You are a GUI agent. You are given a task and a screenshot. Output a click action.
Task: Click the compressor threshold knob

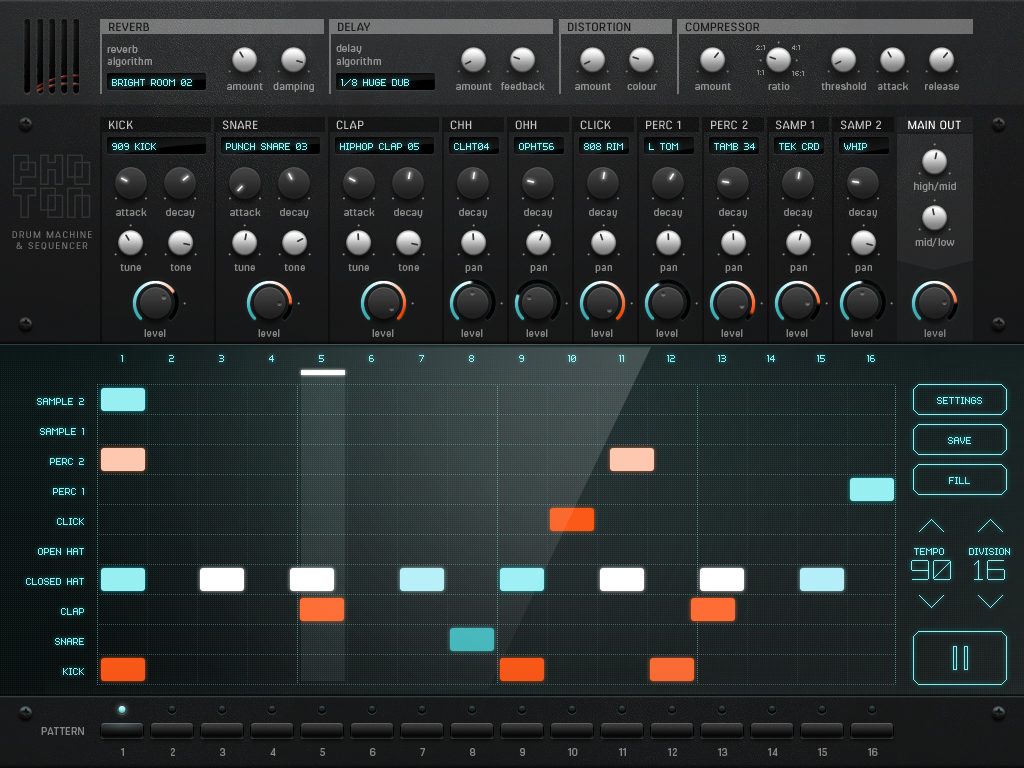coord(843,60)
